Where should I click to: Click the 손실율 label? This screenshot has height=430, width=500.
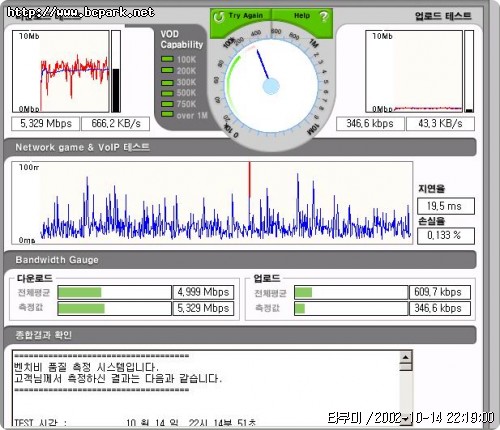point(432,221)
